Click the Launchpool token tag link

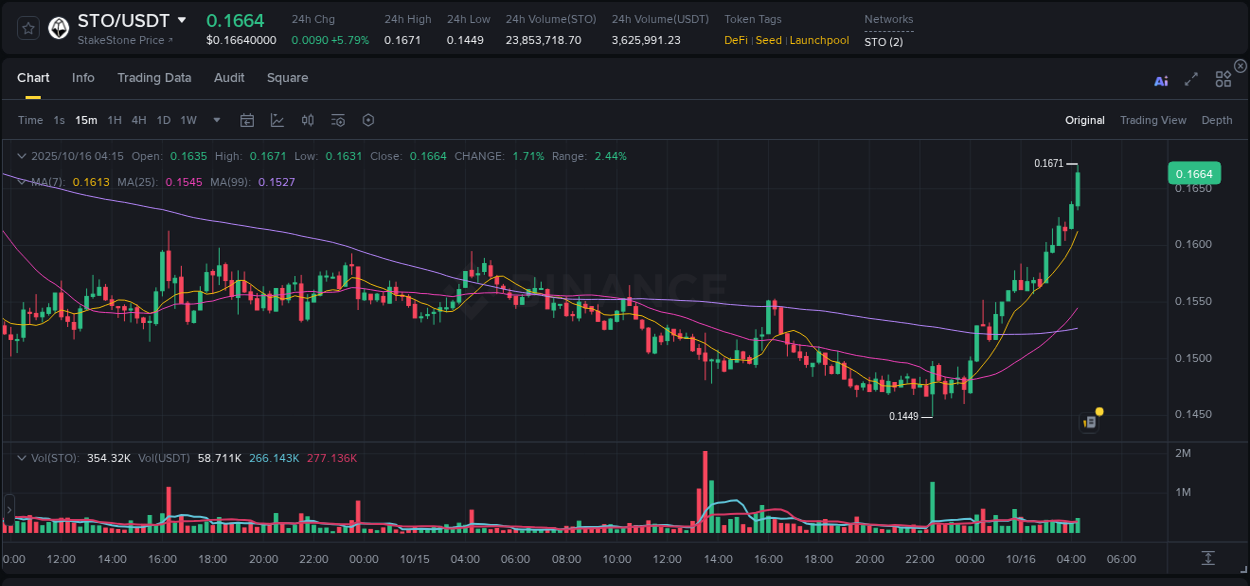[820, 40]
